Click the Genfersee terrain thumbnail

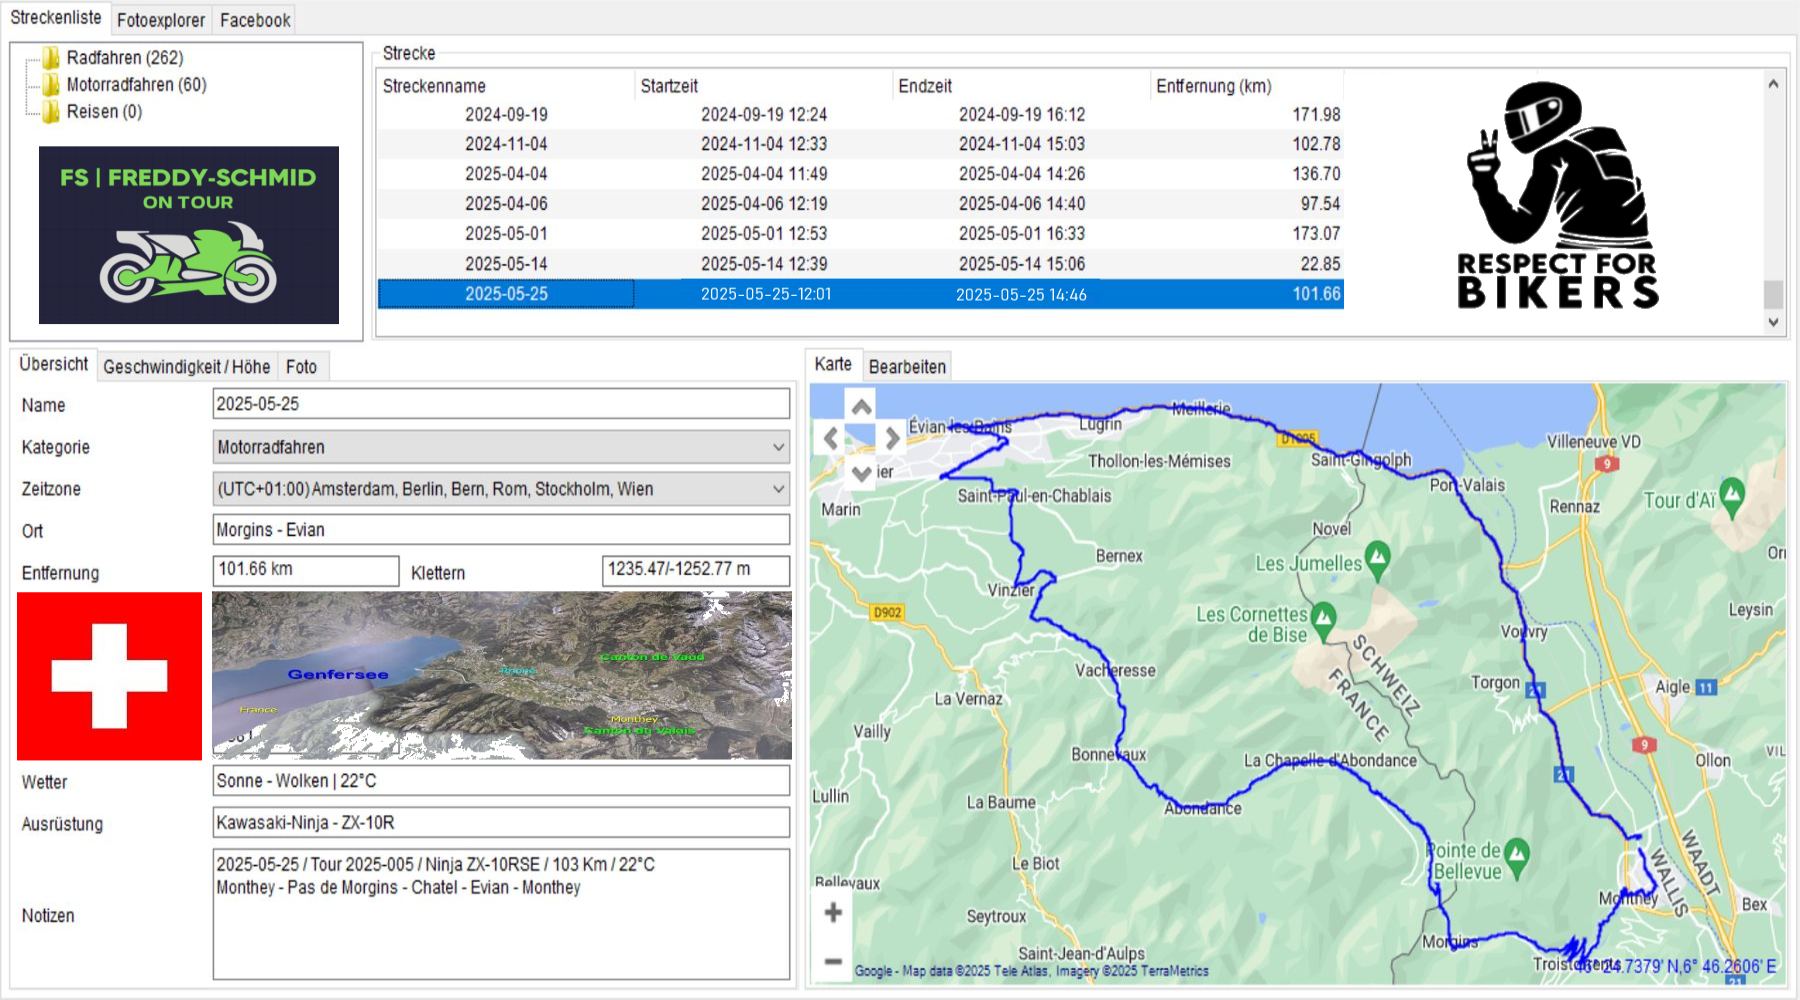501,675
